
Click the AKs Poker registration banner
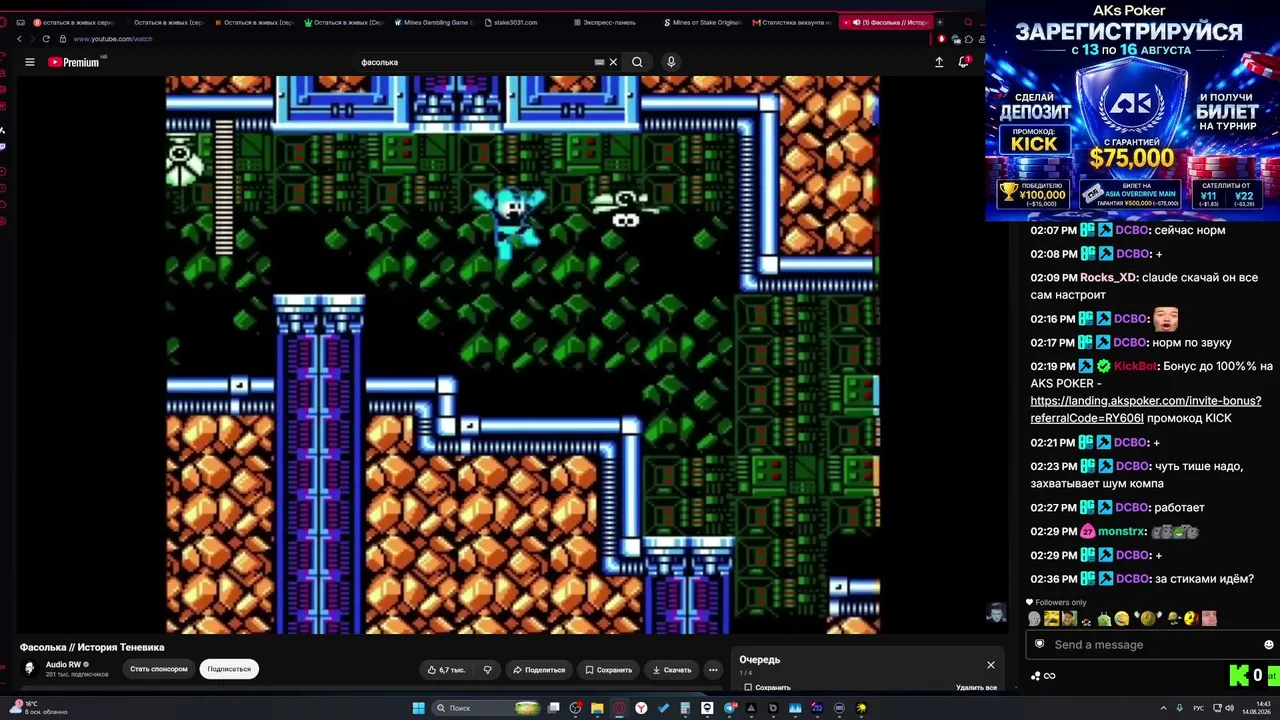point(1132,110)
